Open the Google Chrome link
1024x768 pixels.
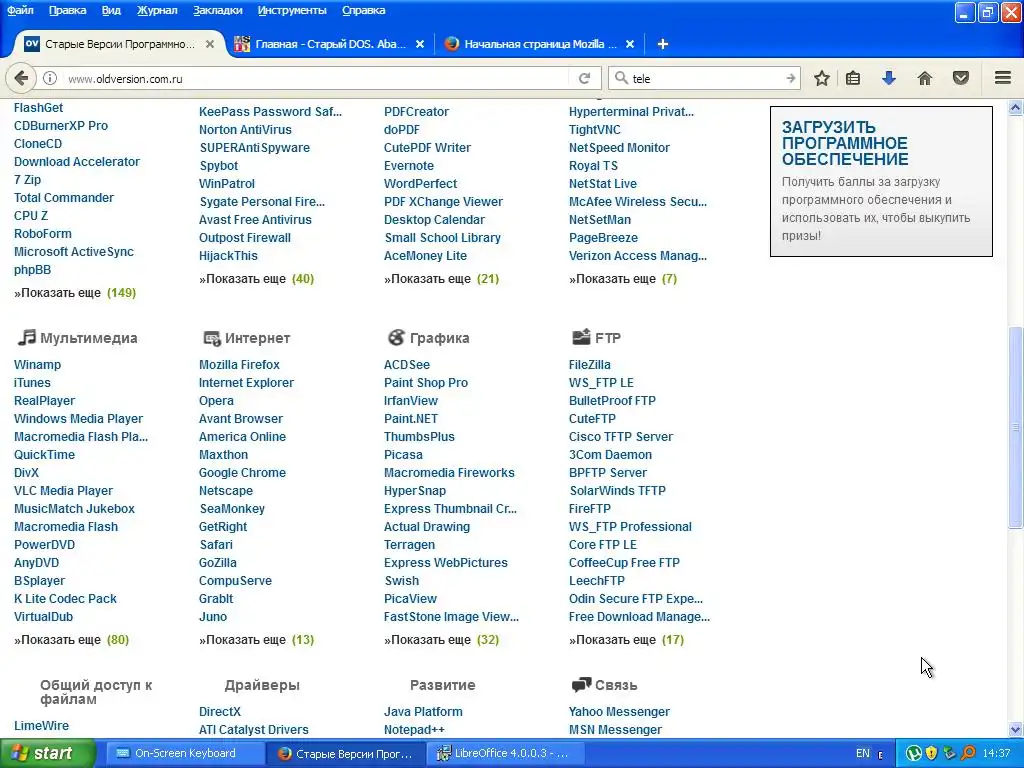click(242, 473)
